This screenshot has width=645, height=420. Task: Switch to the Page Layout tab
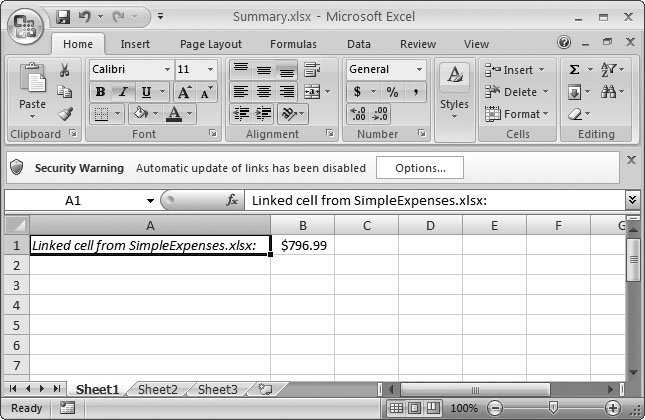tap(211, 44)
